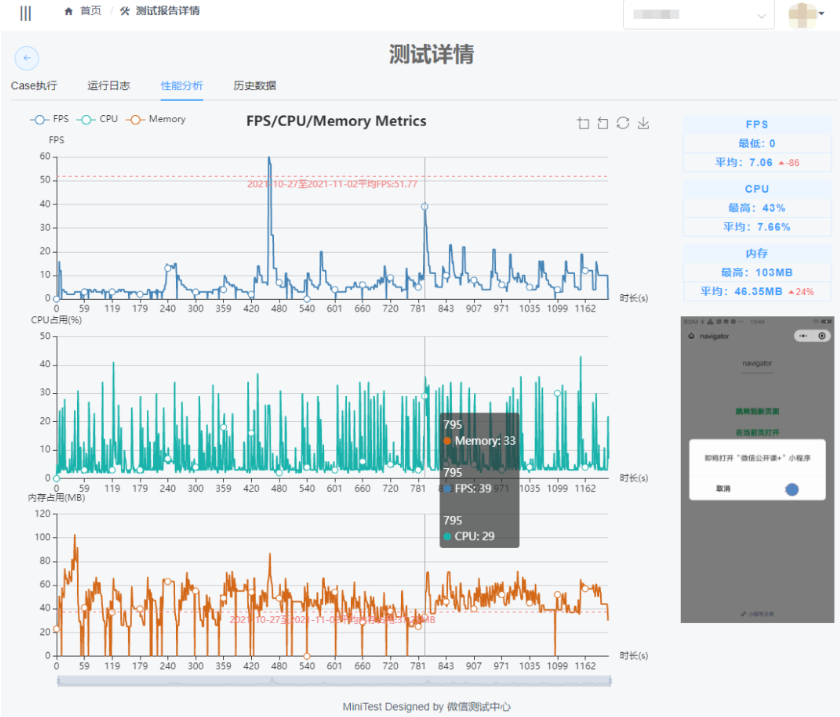Toggle the Memory series in the legend
This screenshot has height=717, width=840.
[156, 119]
